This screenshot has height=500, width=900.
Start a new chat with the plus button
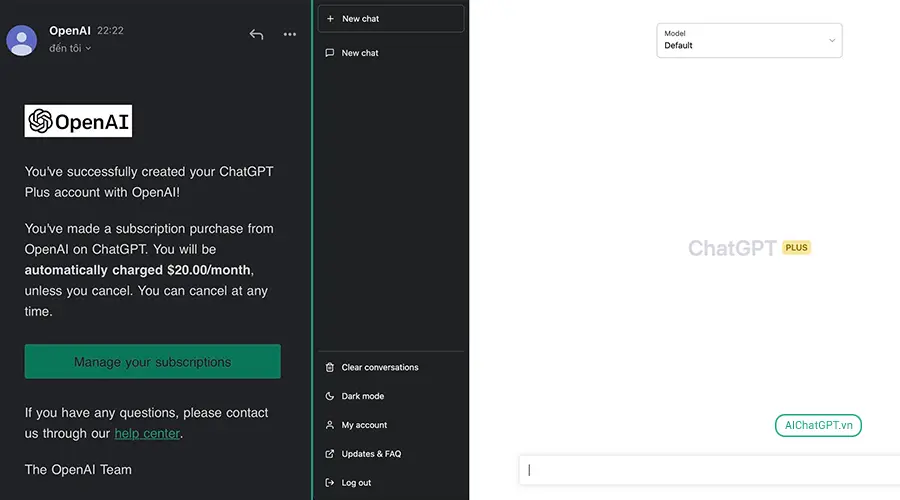[x=391, y=19]
